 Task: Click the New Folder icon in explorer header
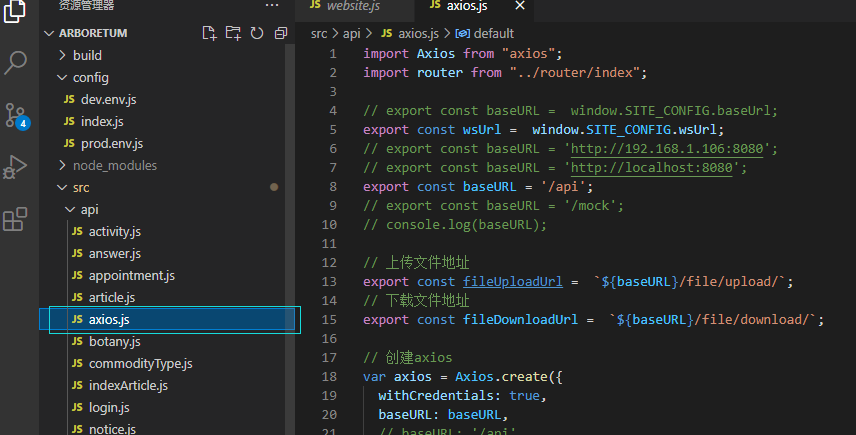(x=233, y=33)
